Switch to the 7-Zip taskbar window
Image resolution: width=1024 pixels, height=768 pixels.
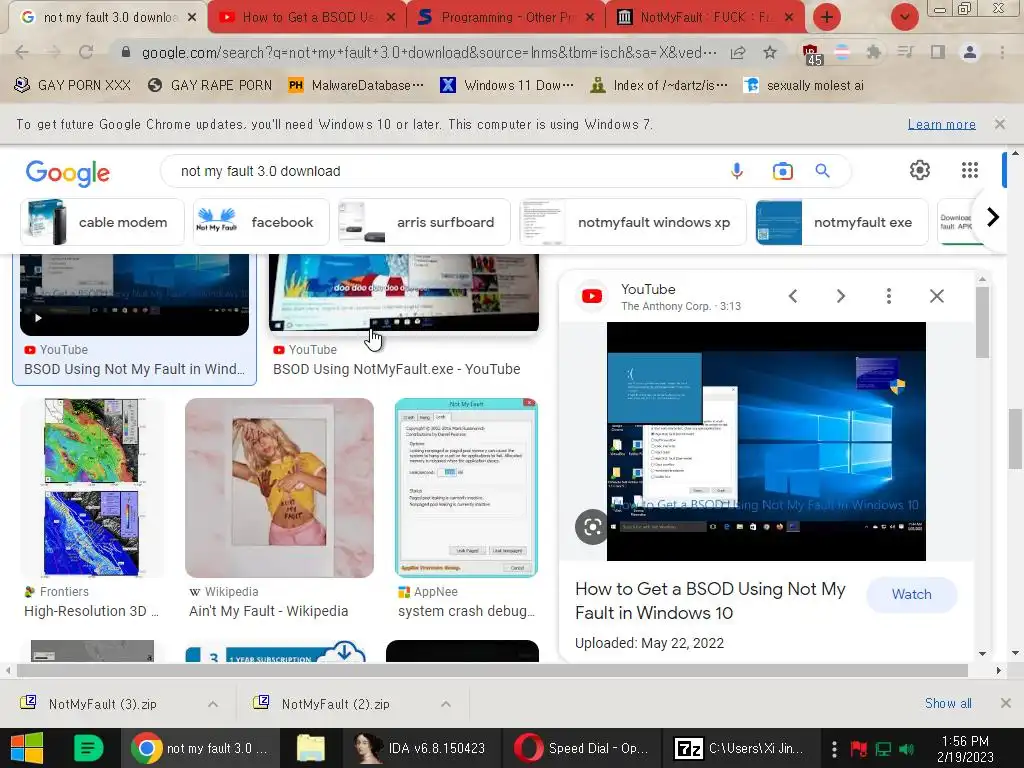[x=741, y=748]
